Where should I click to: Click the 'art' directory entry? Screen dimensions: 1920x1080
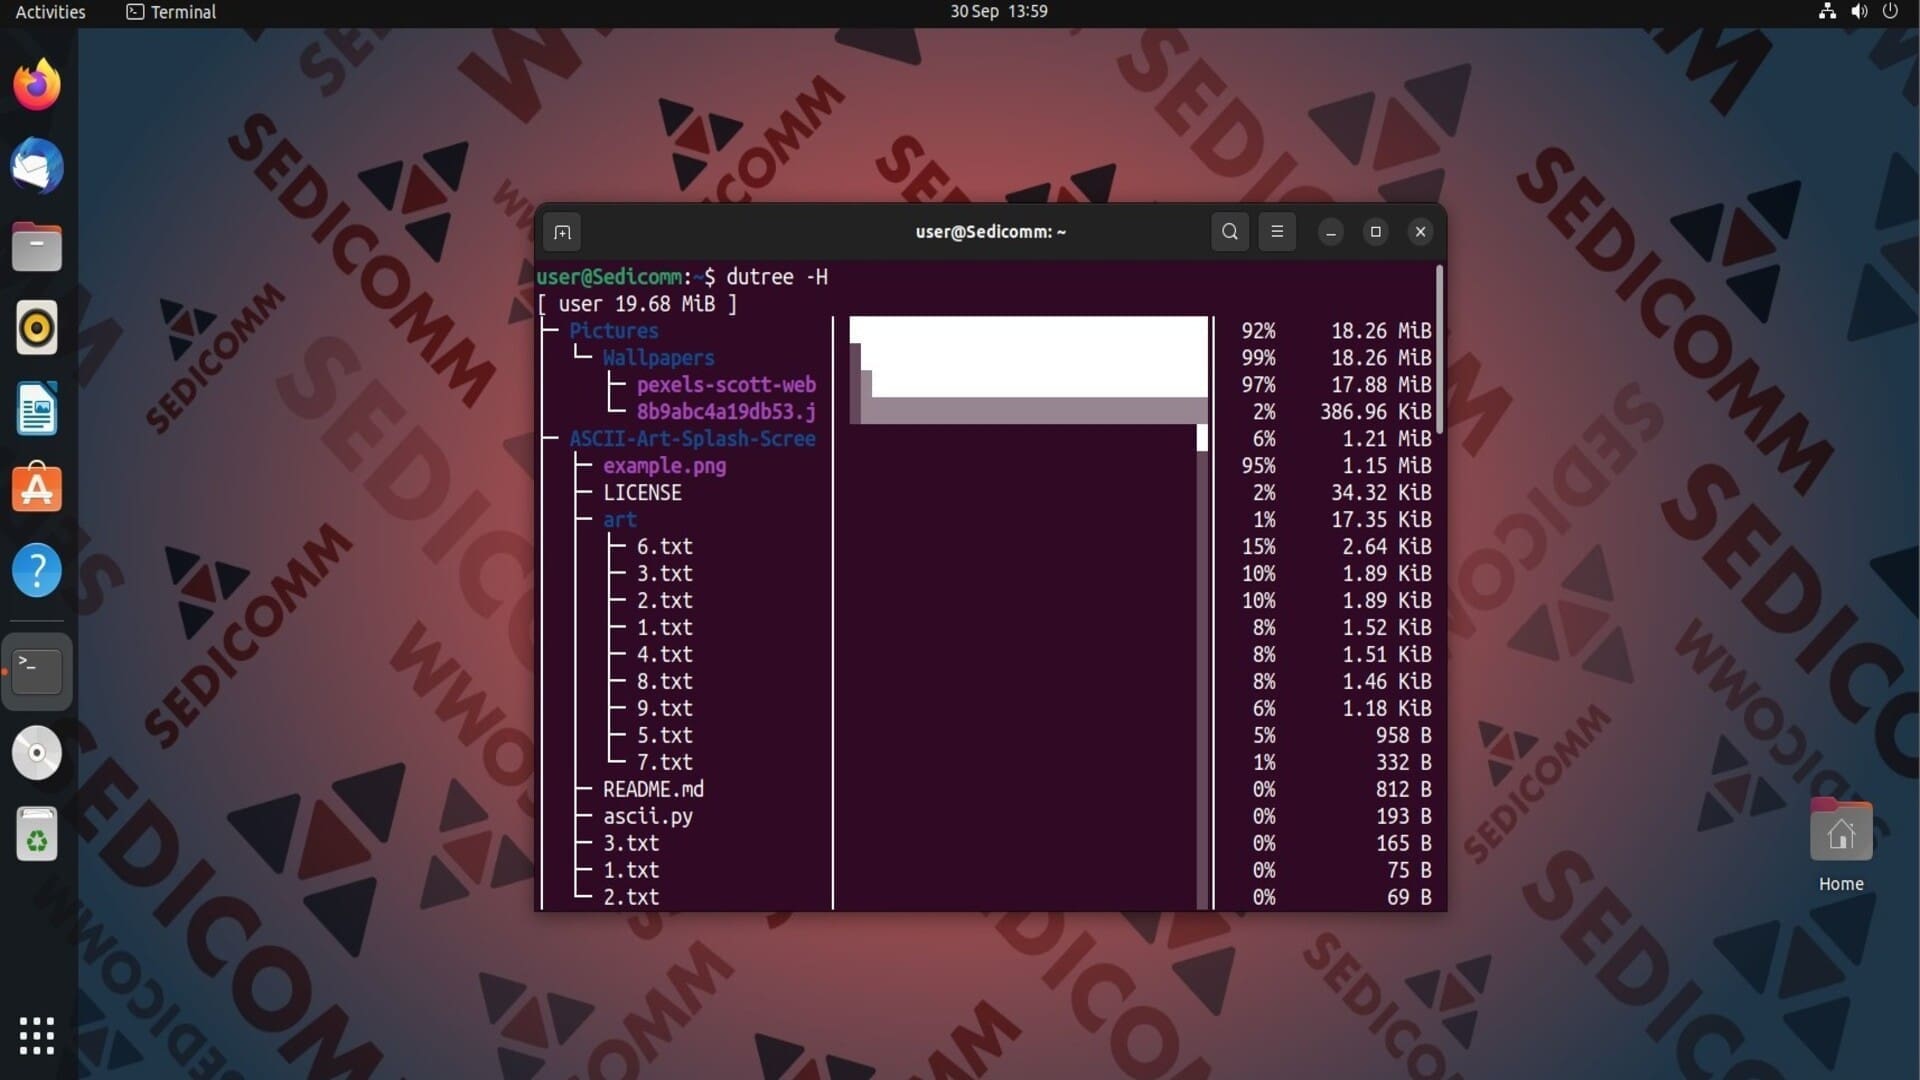pos(619,520)
